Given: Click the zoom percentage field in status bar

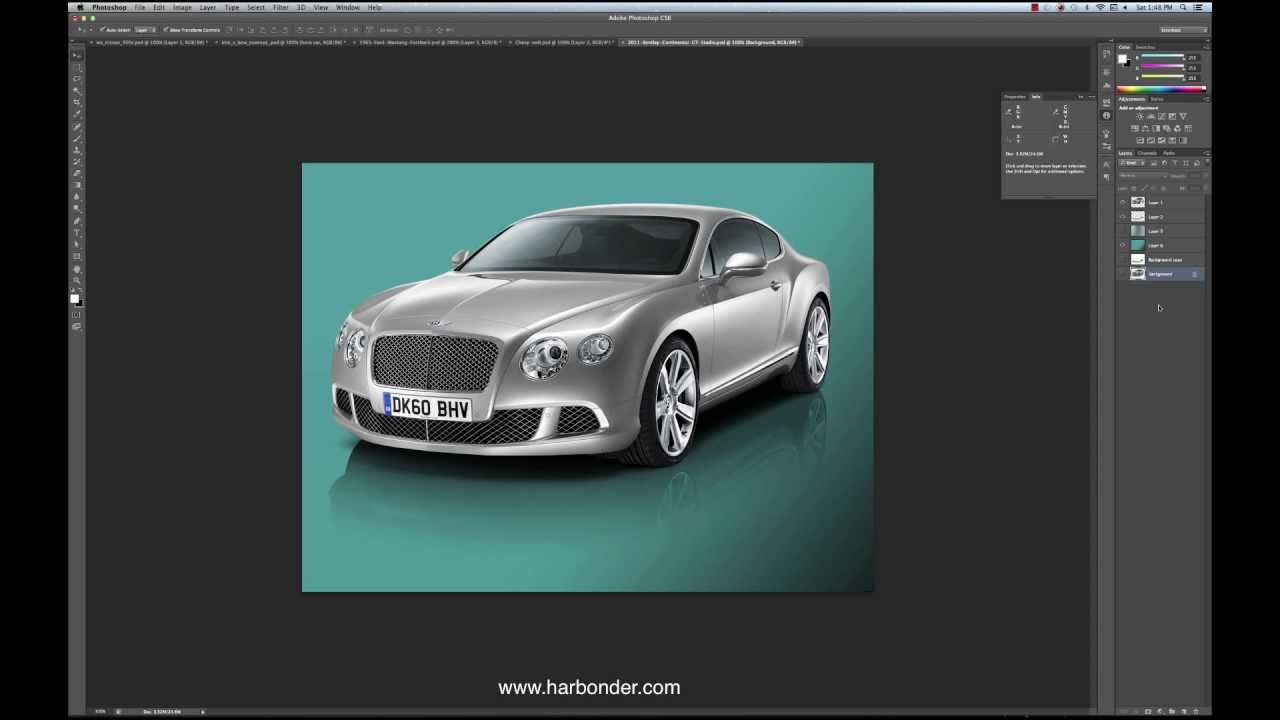Looking at the screenshot, I should 100,711.
